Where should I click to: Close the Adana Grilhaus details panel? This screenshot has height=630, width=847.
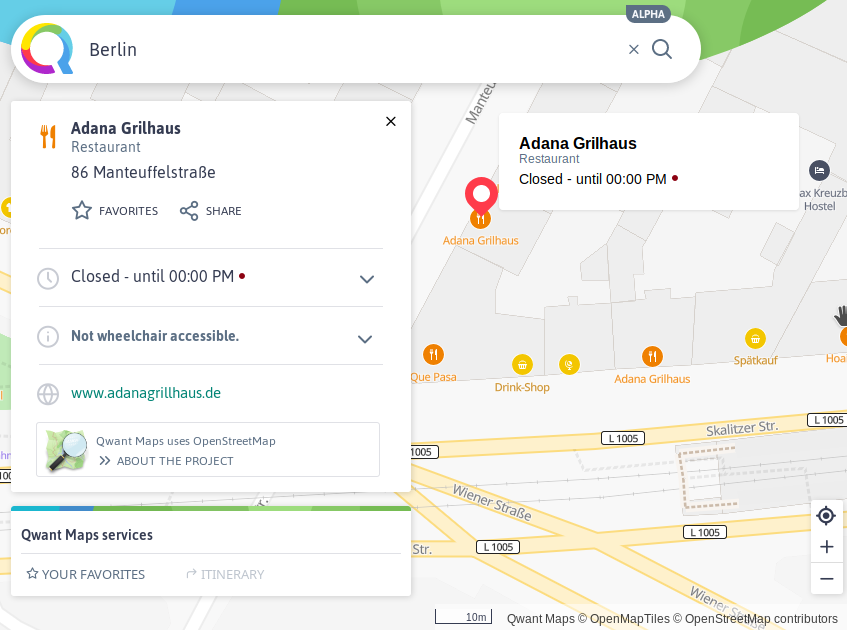[391, 121]
